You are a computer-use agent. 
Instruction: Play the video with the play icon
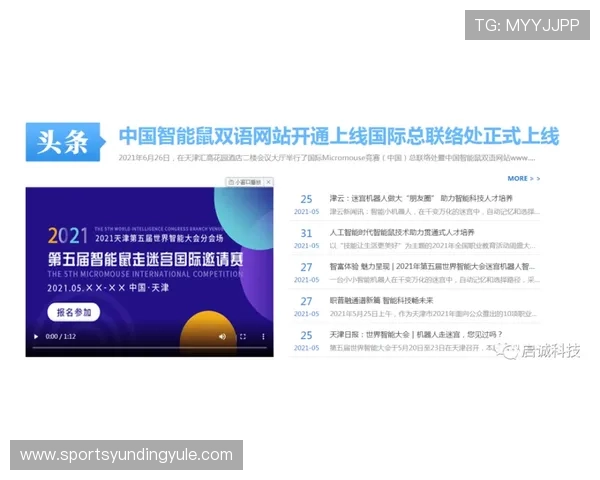point(36,336)
